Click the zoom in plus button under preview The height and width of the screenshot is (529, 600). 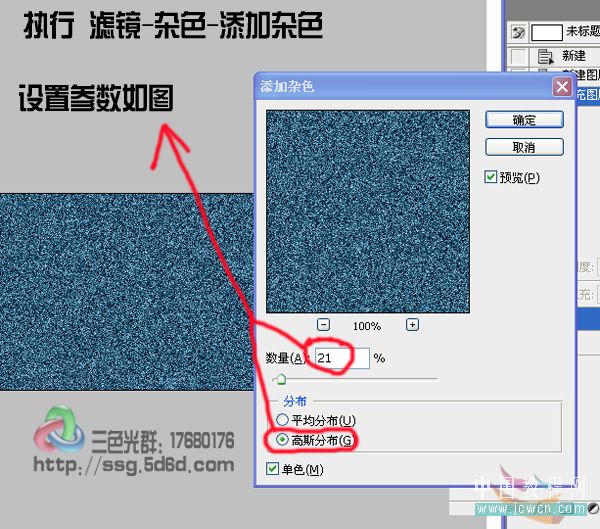[x=412, y=325]
